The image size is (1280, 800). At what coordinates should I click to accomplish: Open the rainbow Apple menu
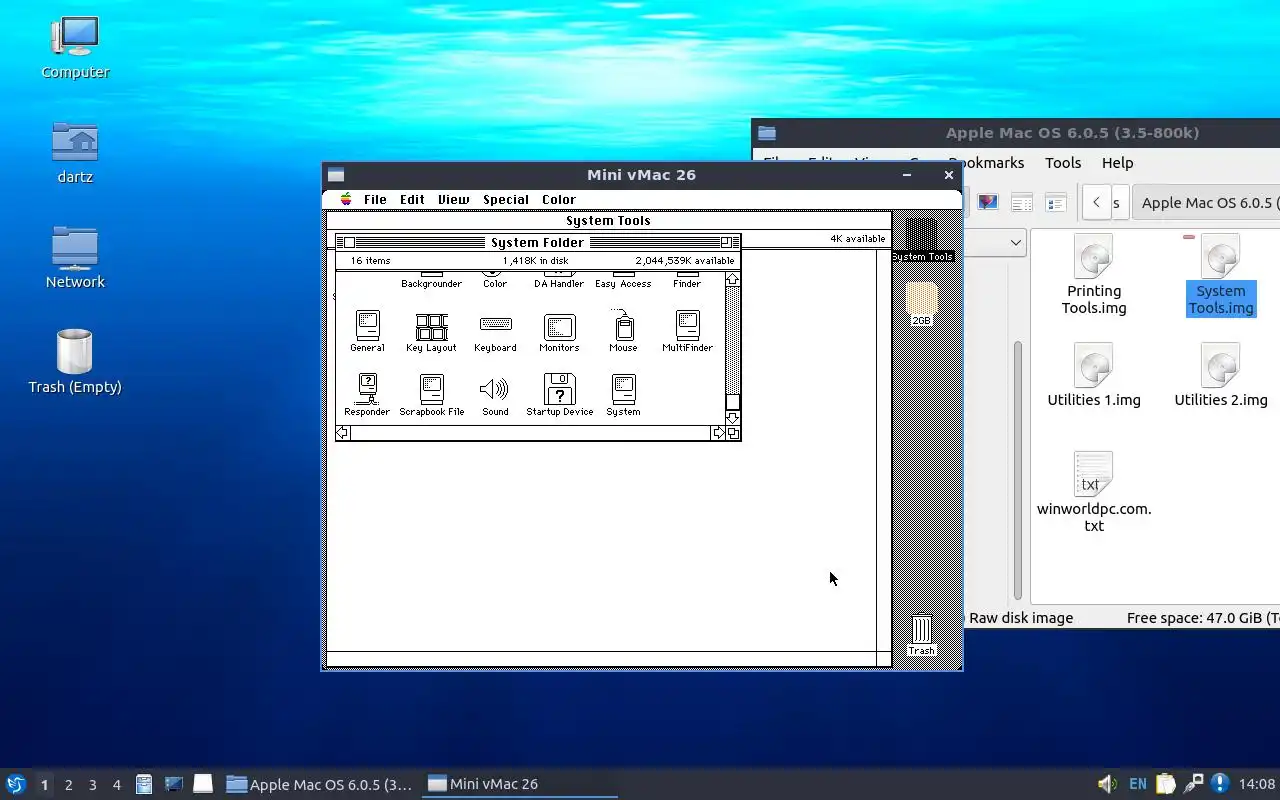tap(346, 199)
